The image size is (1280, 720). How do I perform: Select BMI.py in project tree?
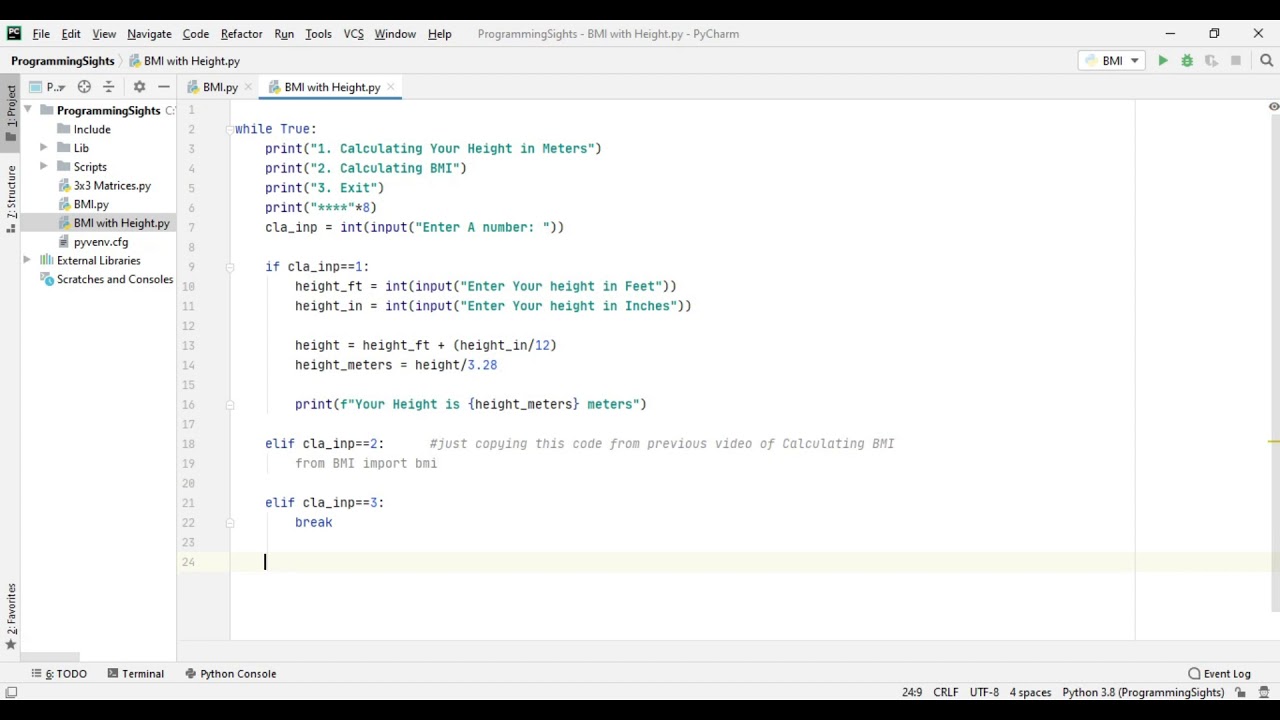click(91, 205)
